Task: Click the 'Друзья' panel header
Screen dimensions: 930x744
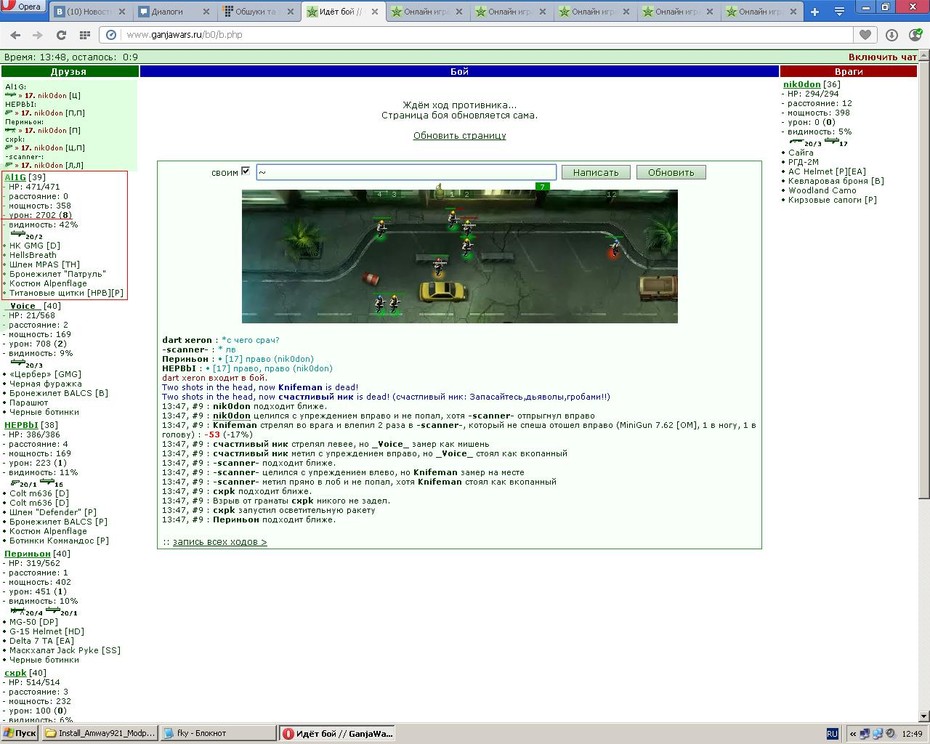Action: pyautogui.click(x=69, y=71)
